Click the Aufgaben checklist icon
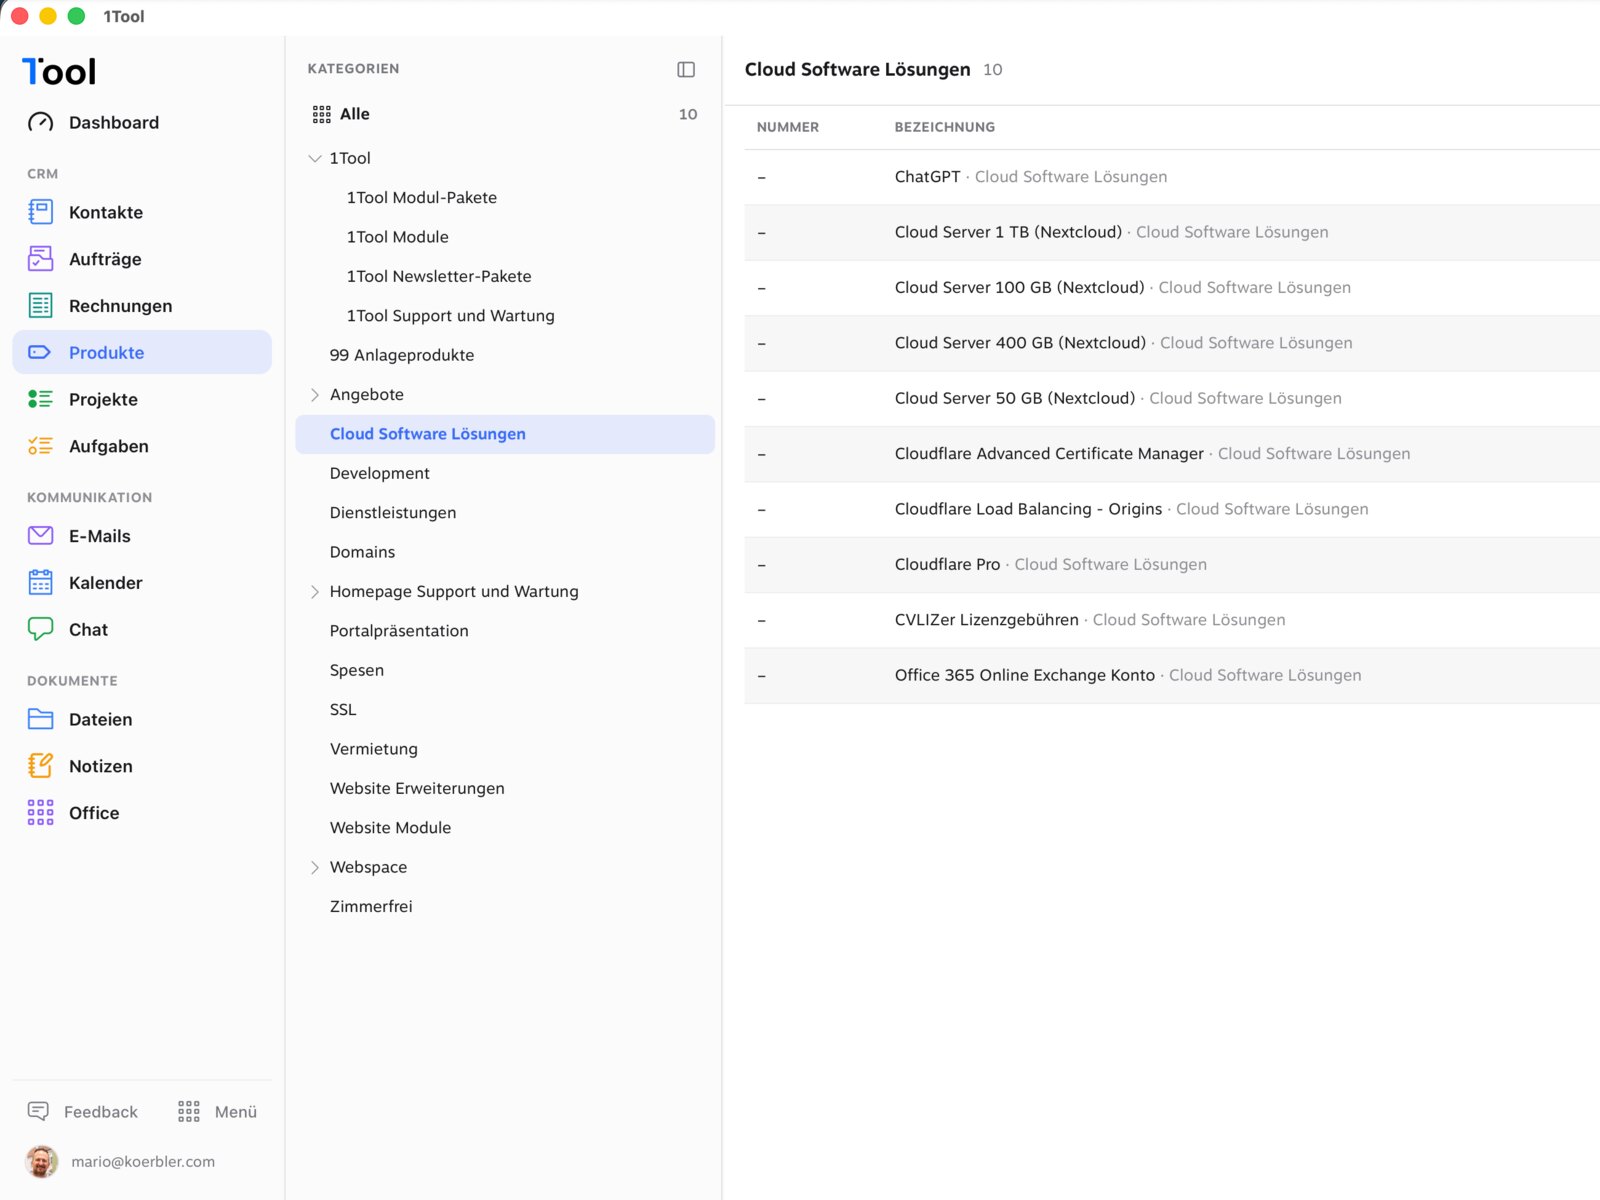This screenshot has height=1200, width=1600. tap(41, 446)
